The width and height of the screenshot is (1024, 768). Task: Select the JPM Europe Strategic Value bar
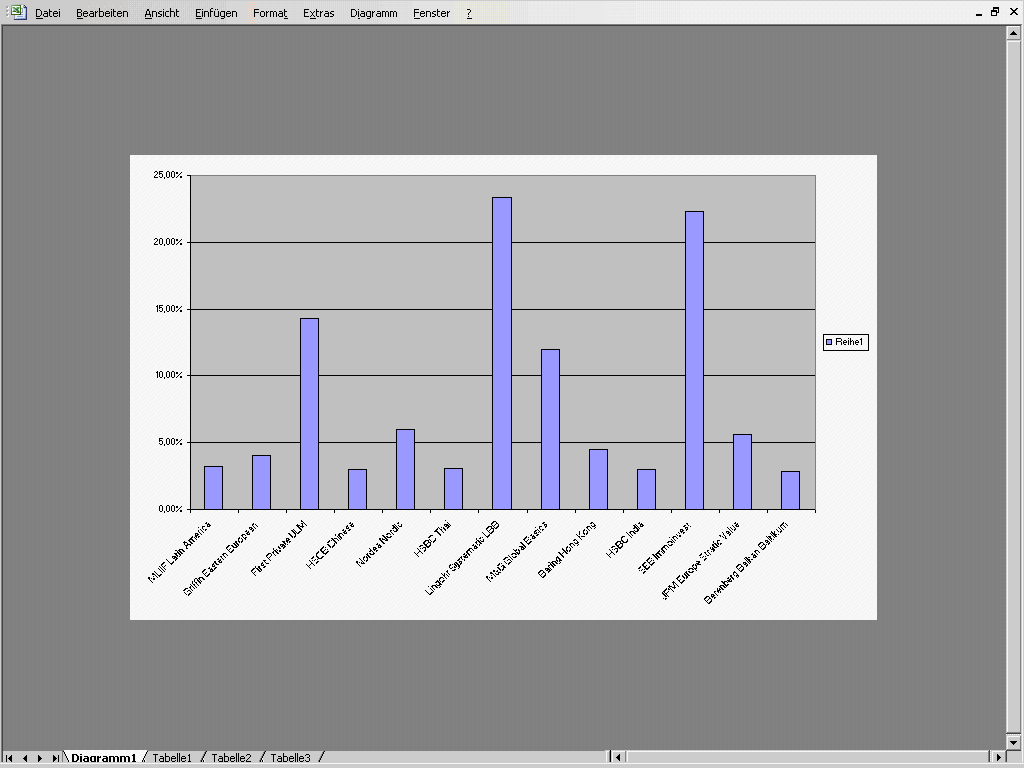[743, 472]
